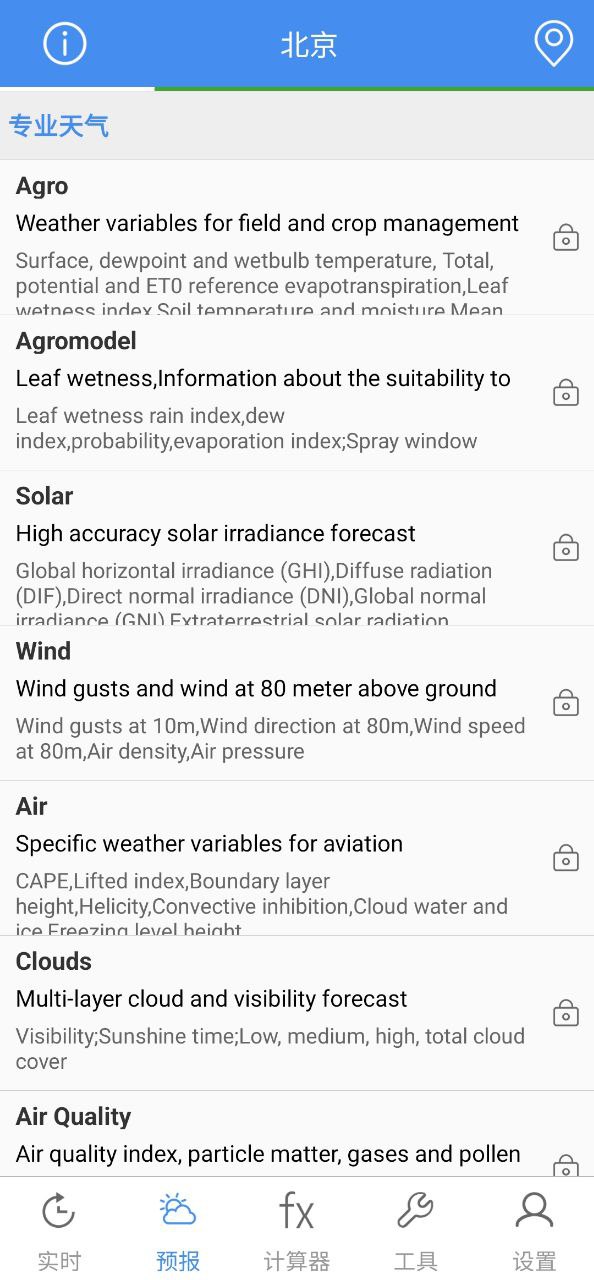Image resolution: width=594 pixels, height=1280 pixels.
Task: Open the Solar irradiance forecast entry
Action: click(297, 548)
